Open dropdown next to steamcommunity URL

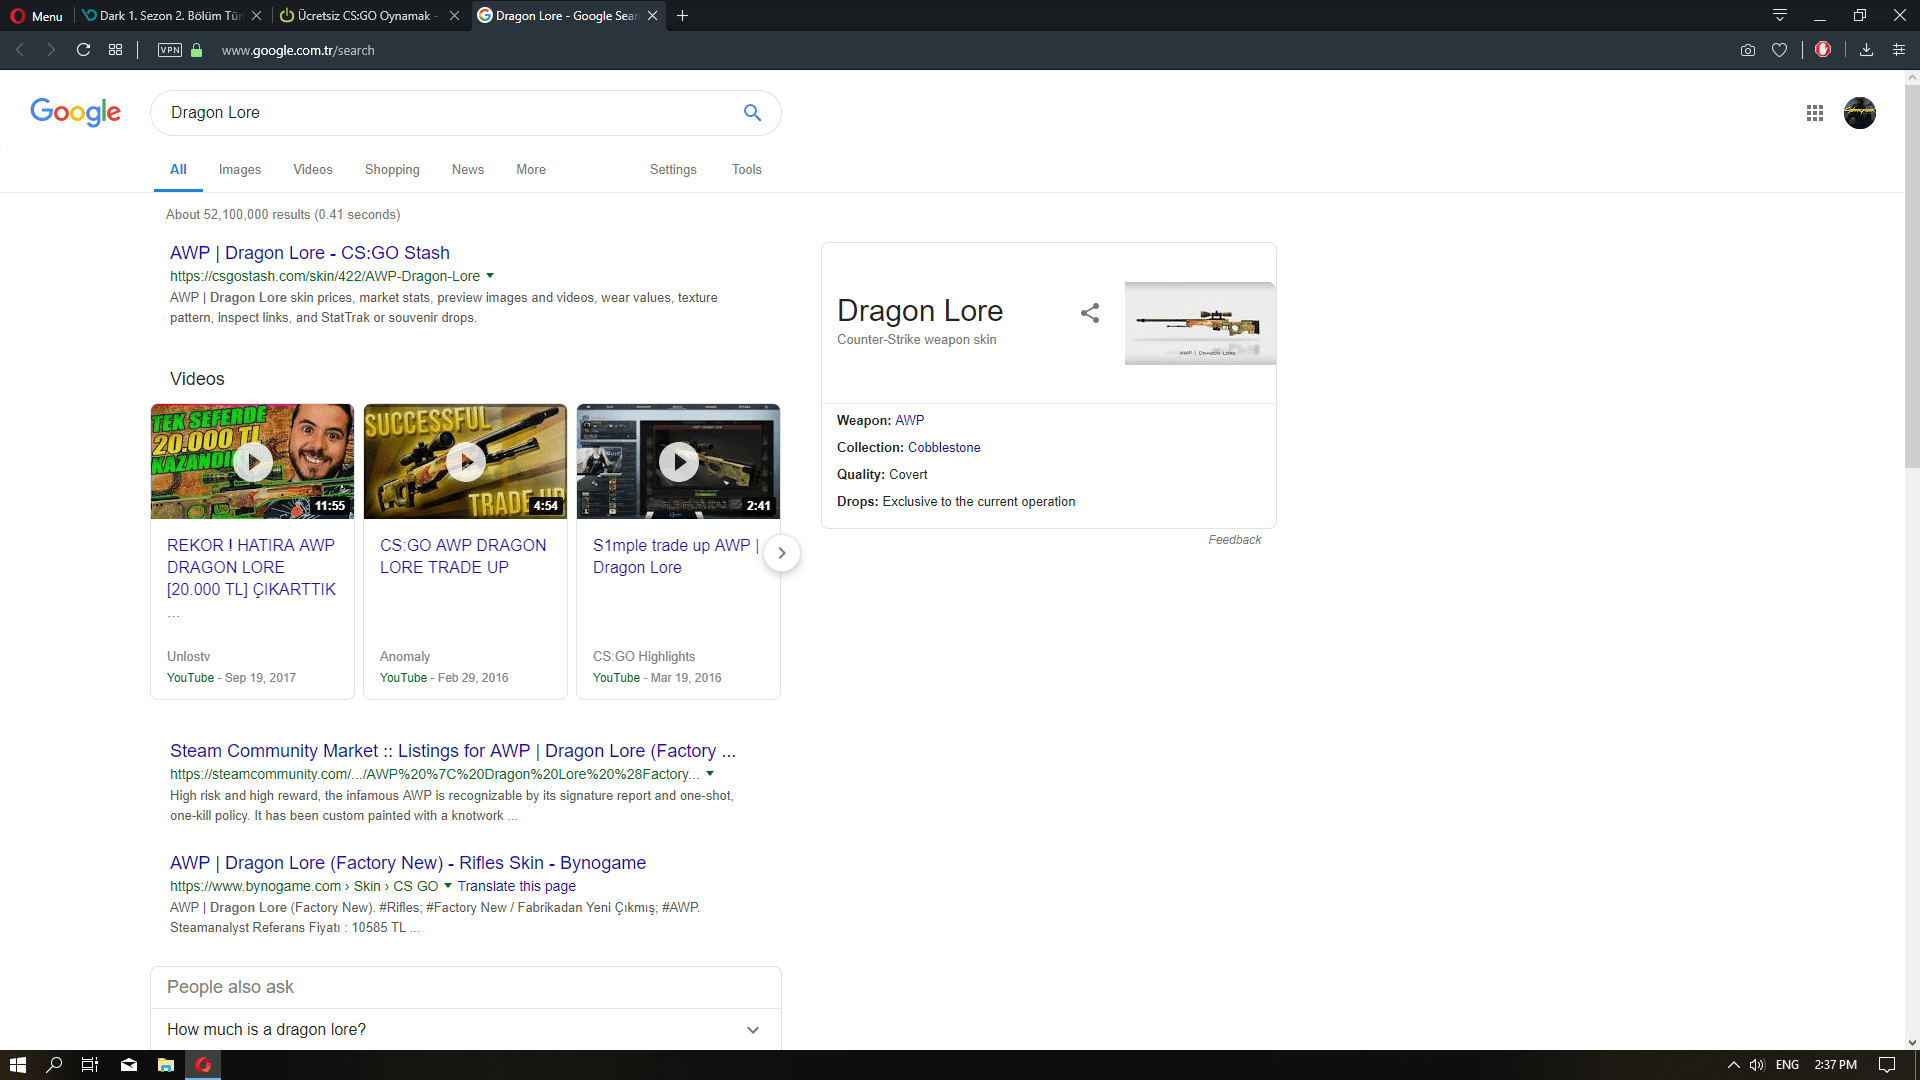click(710, 774)
